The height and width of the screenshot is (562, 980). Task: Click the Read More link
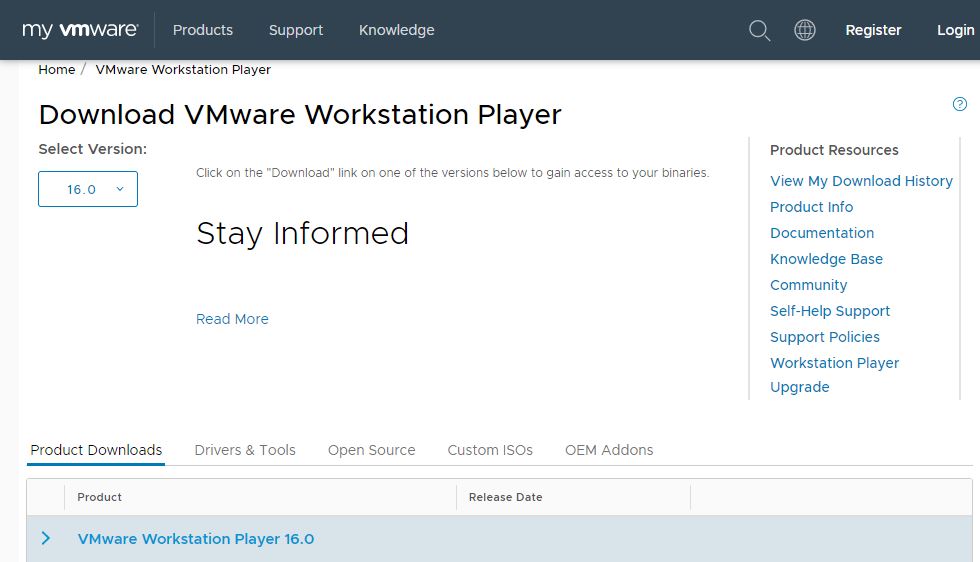pos(232,319)
